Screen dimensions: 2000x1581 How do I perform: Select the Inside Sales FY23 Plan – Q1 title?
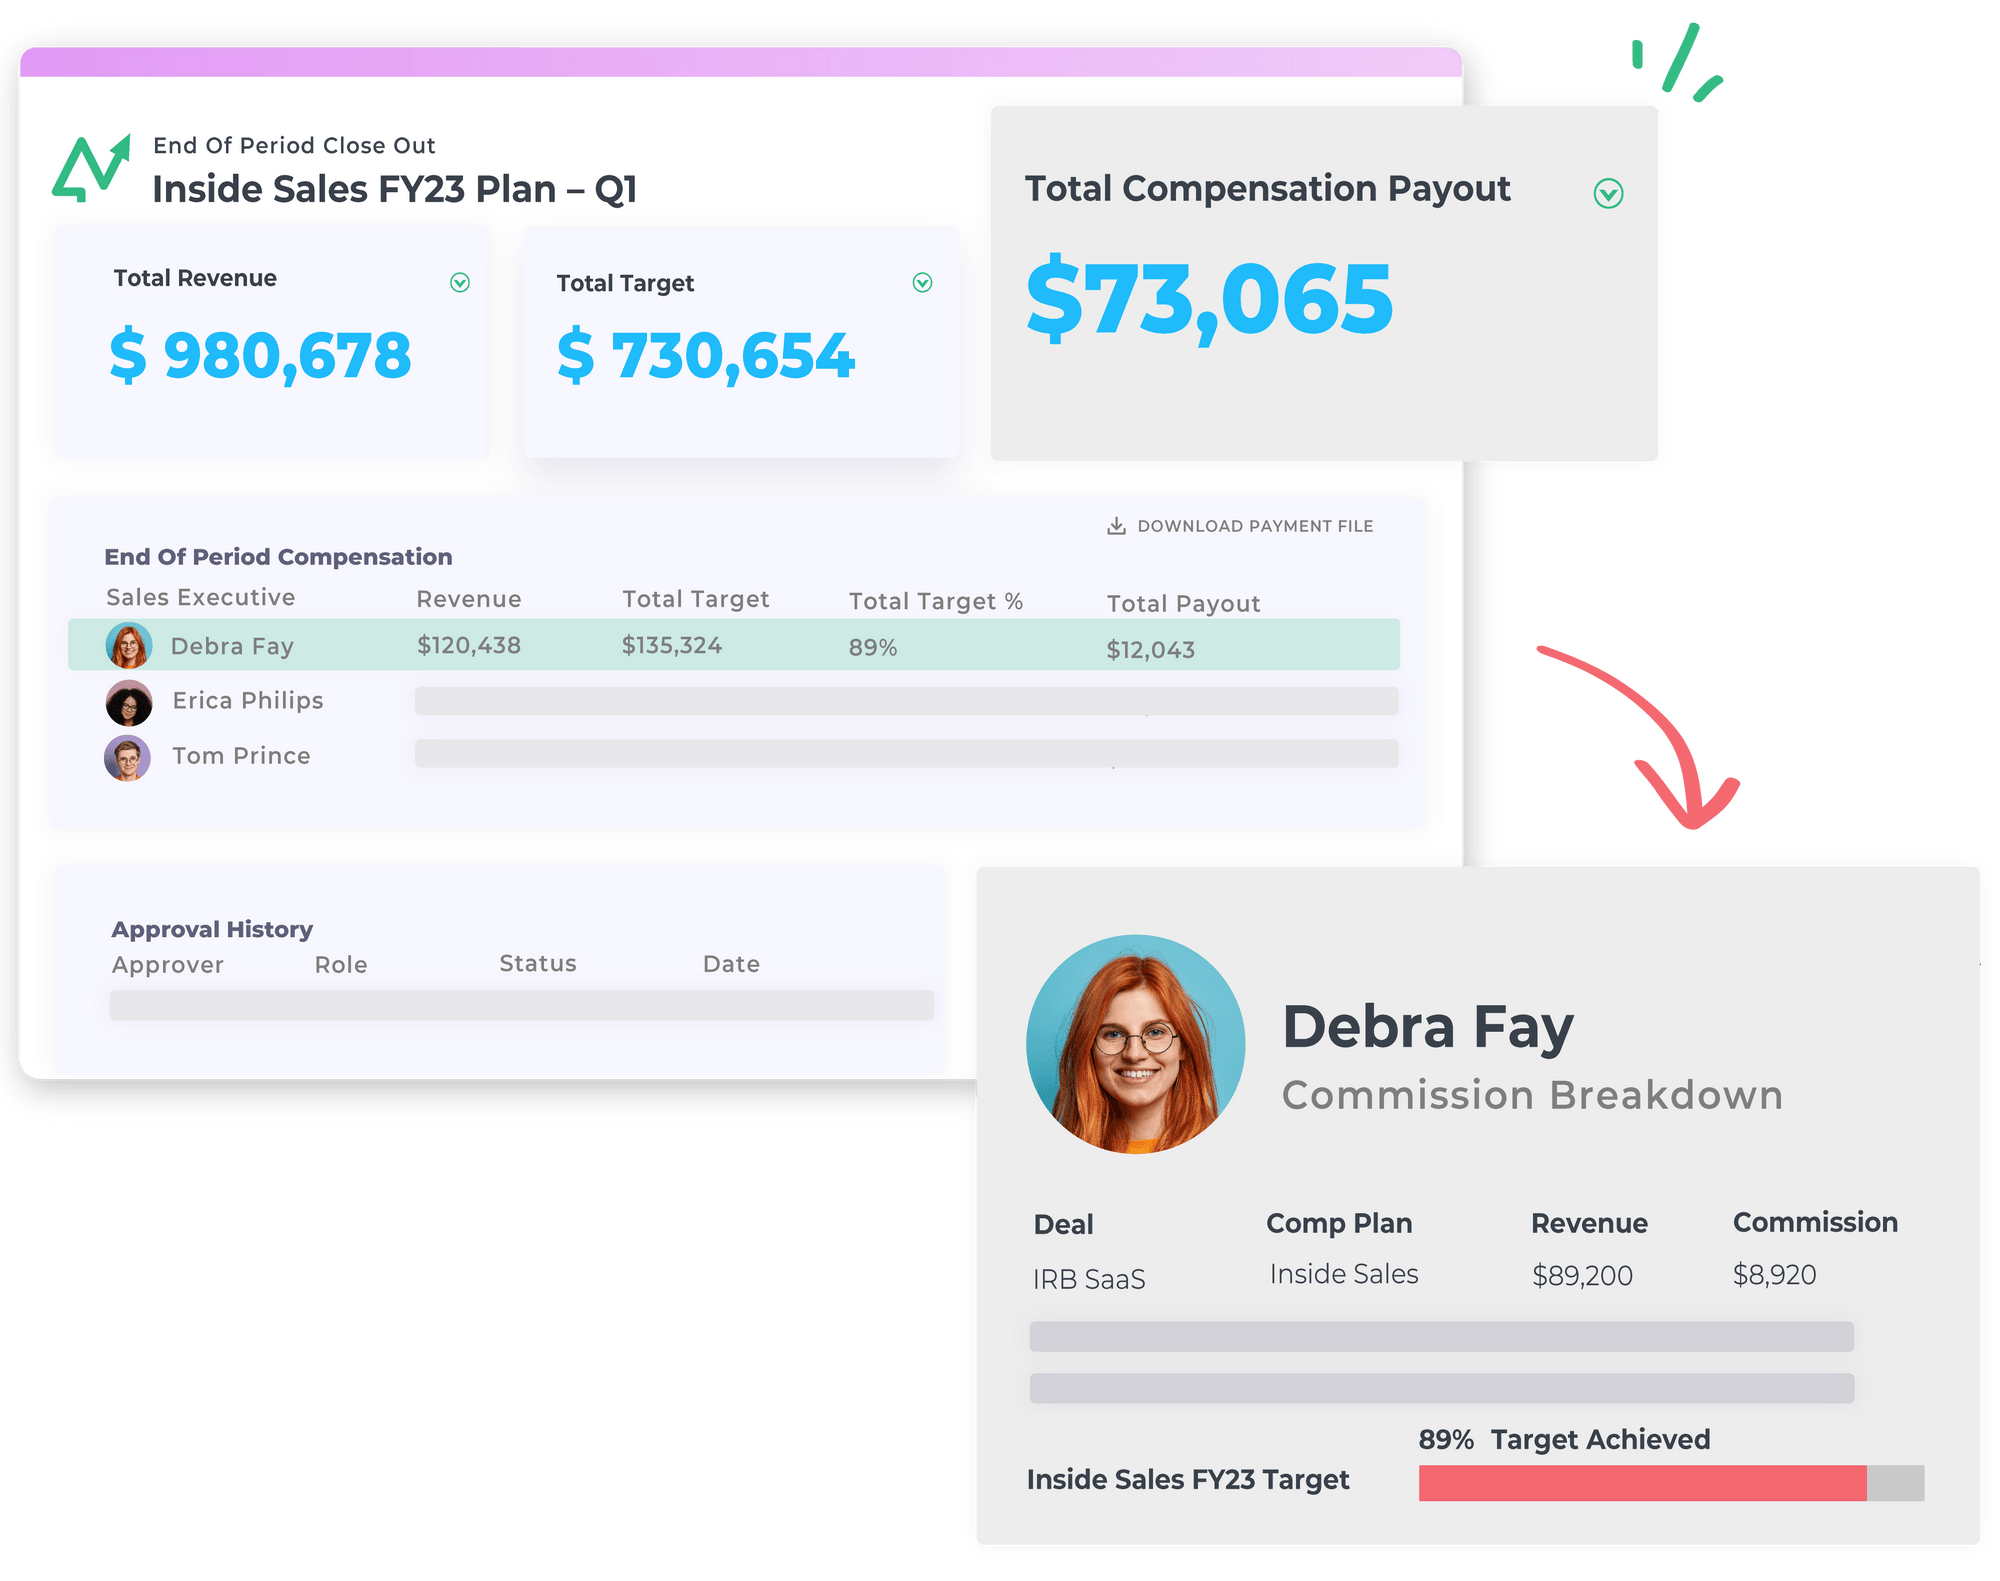coord(397,188)
